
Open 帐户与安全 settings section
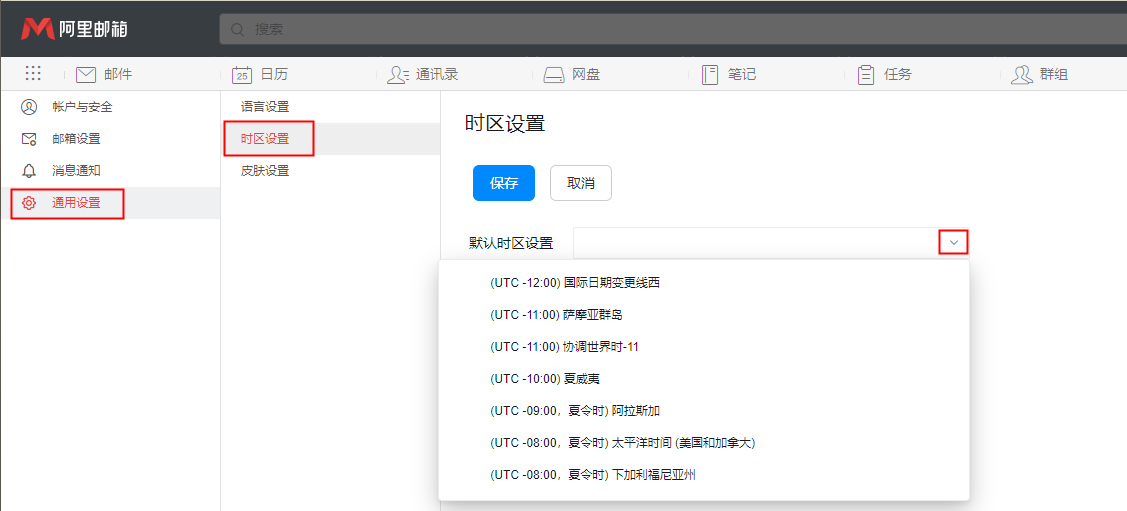coord(82,107)
